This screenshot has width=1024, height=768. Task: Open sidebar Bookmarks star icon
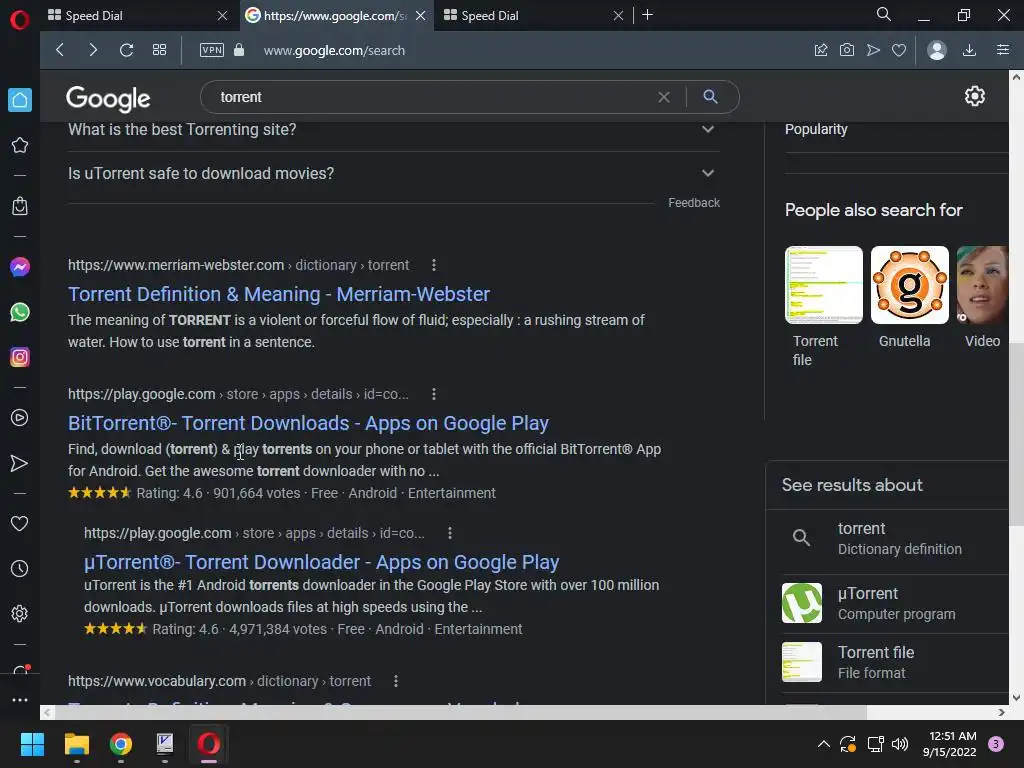[20, 145]
